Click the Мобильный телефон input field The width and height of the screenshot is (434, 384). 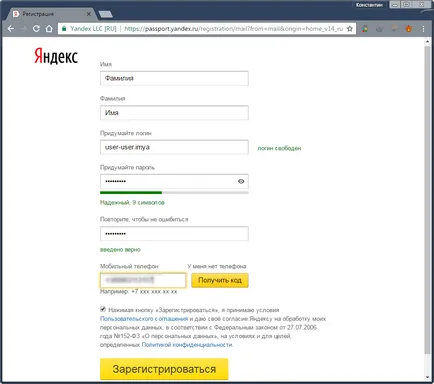[143, 280]
